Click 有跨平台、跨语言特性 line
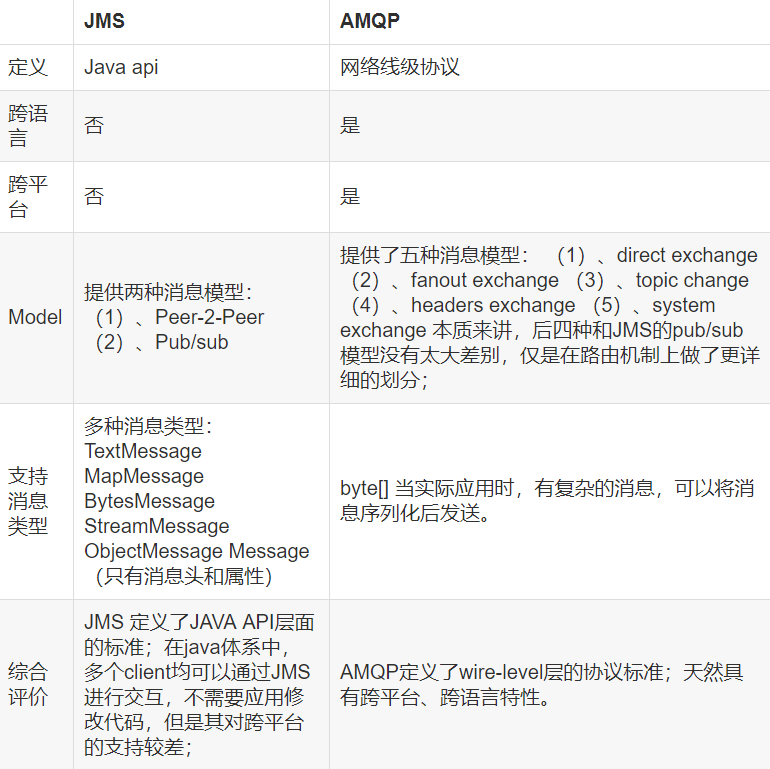770x769 pixels. tap(445, 697)
